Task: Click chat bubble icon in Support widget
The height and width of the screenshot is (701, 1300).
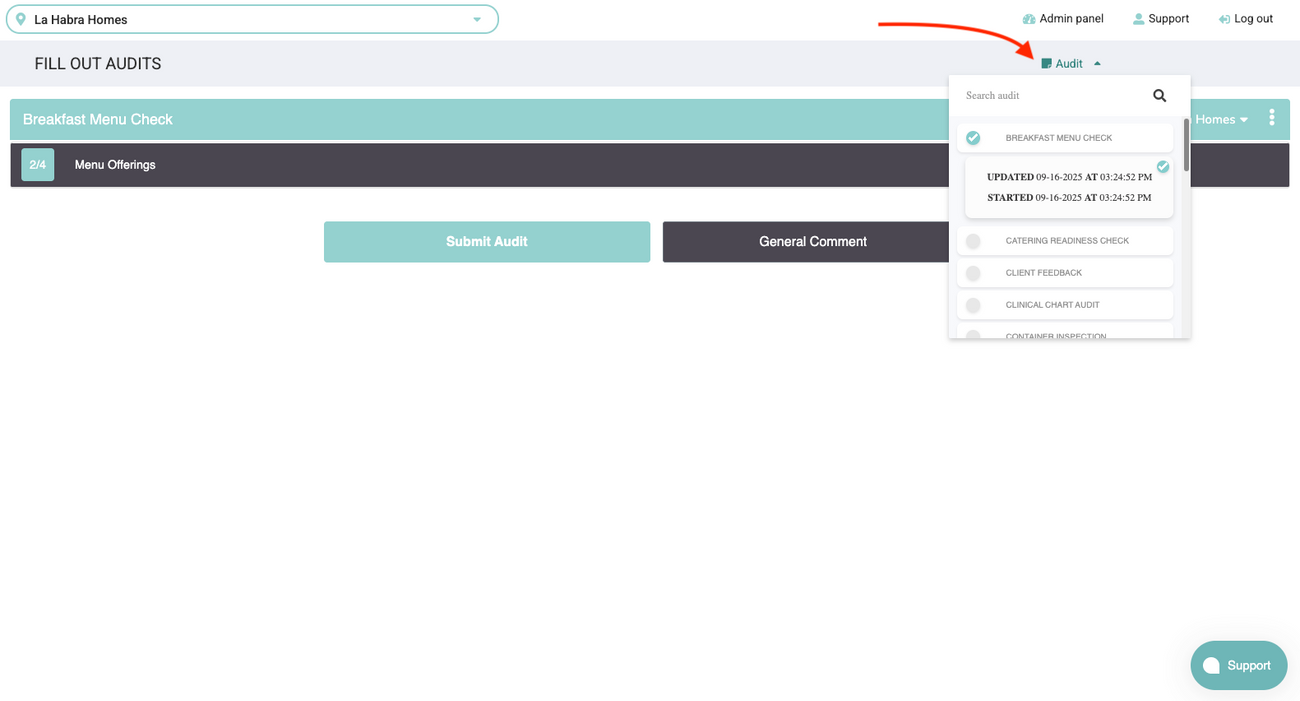Action: coord(1211,666)
